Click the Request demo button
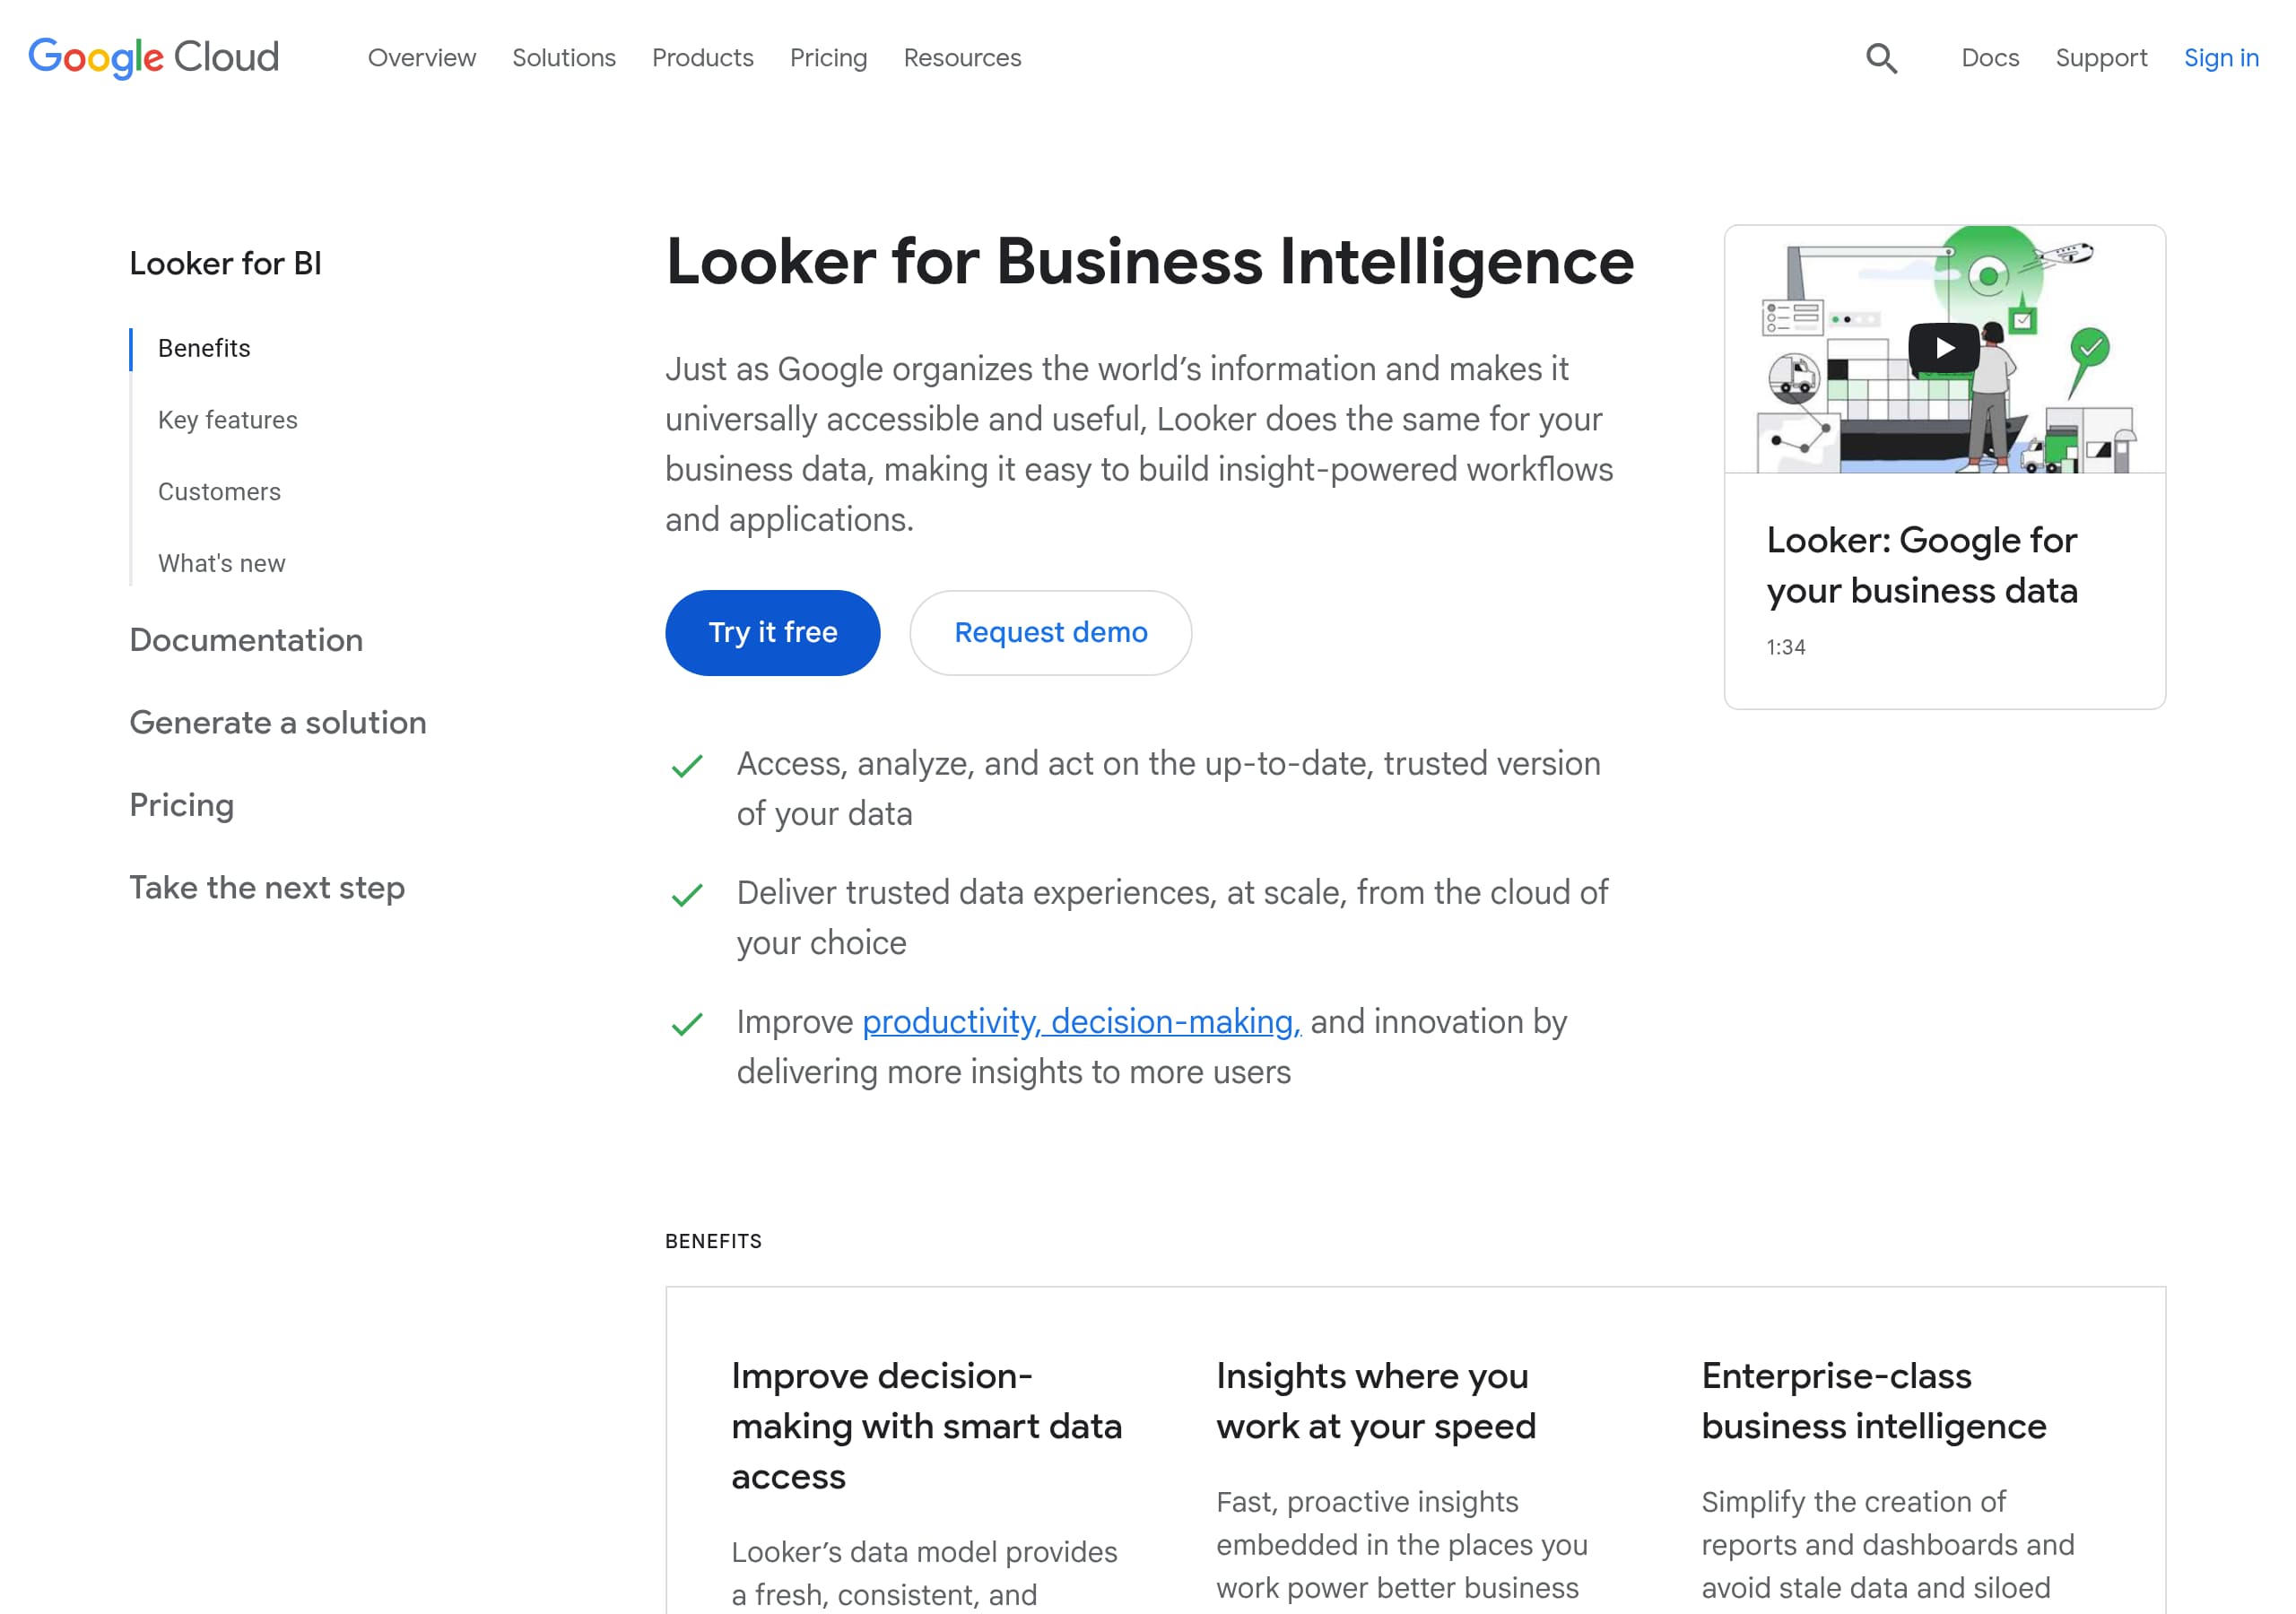Screen dimensions: 2296x1614 pyautogui.click(x=1050, y=632)
